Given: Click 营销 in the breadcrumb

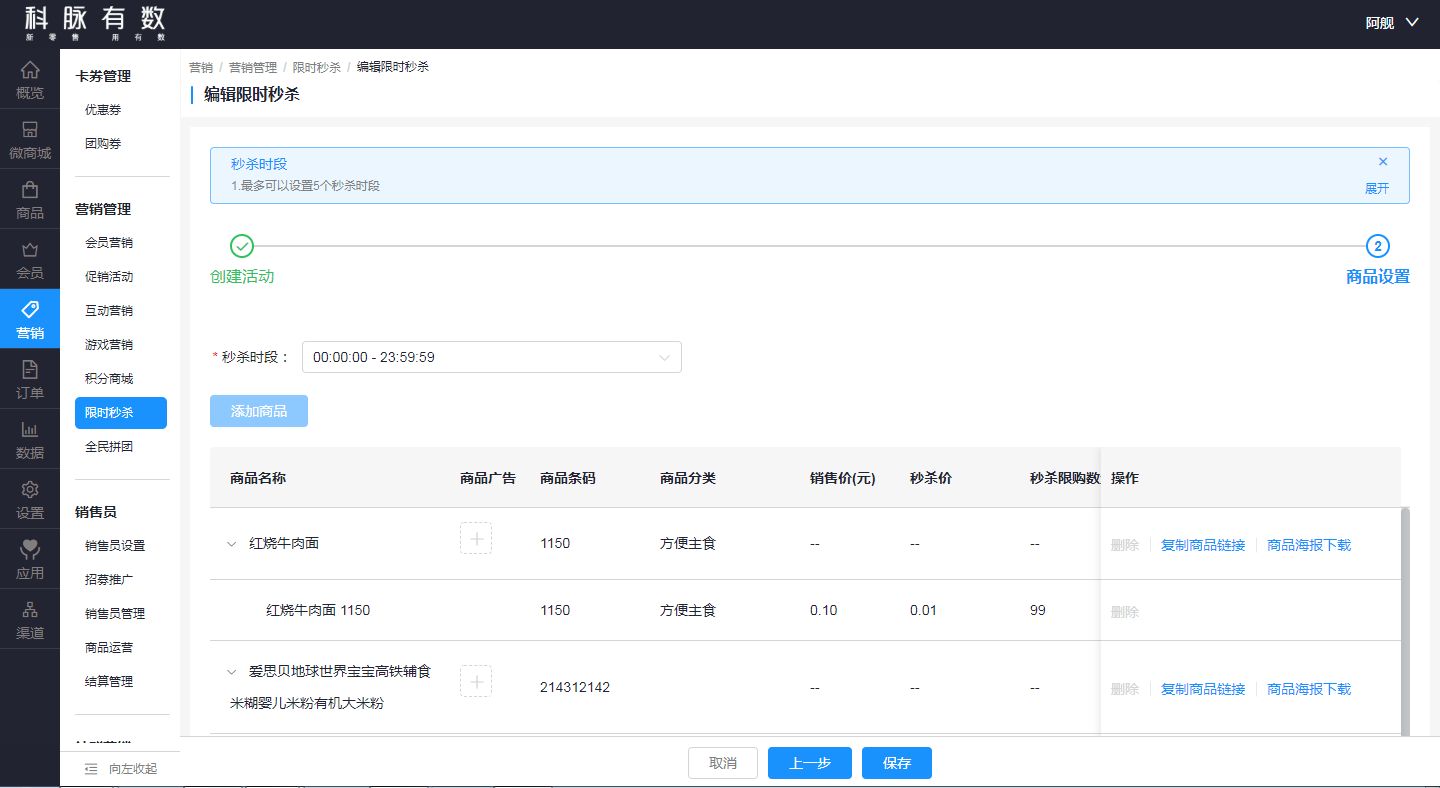Looking at the screenshot, I should coord(201,67).
